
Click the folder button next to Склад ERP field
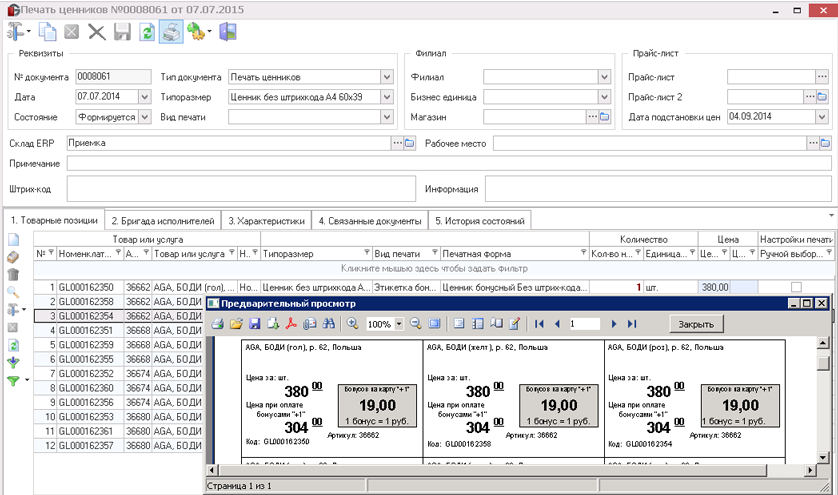(409, 143)
